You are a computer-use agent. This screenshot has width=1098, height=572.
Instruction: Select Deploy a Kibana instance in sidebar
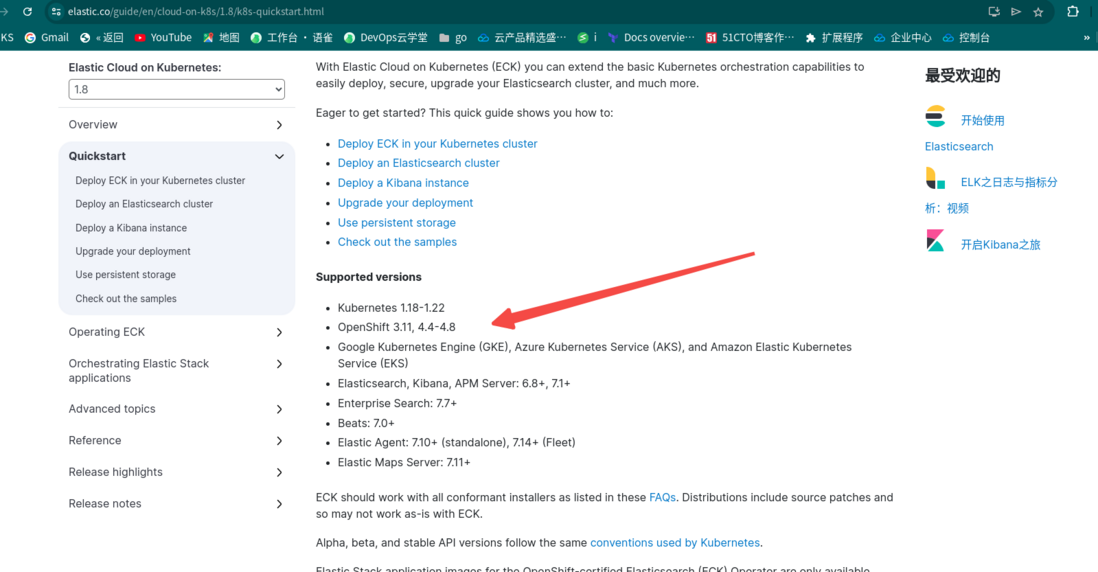coord(131,228)
